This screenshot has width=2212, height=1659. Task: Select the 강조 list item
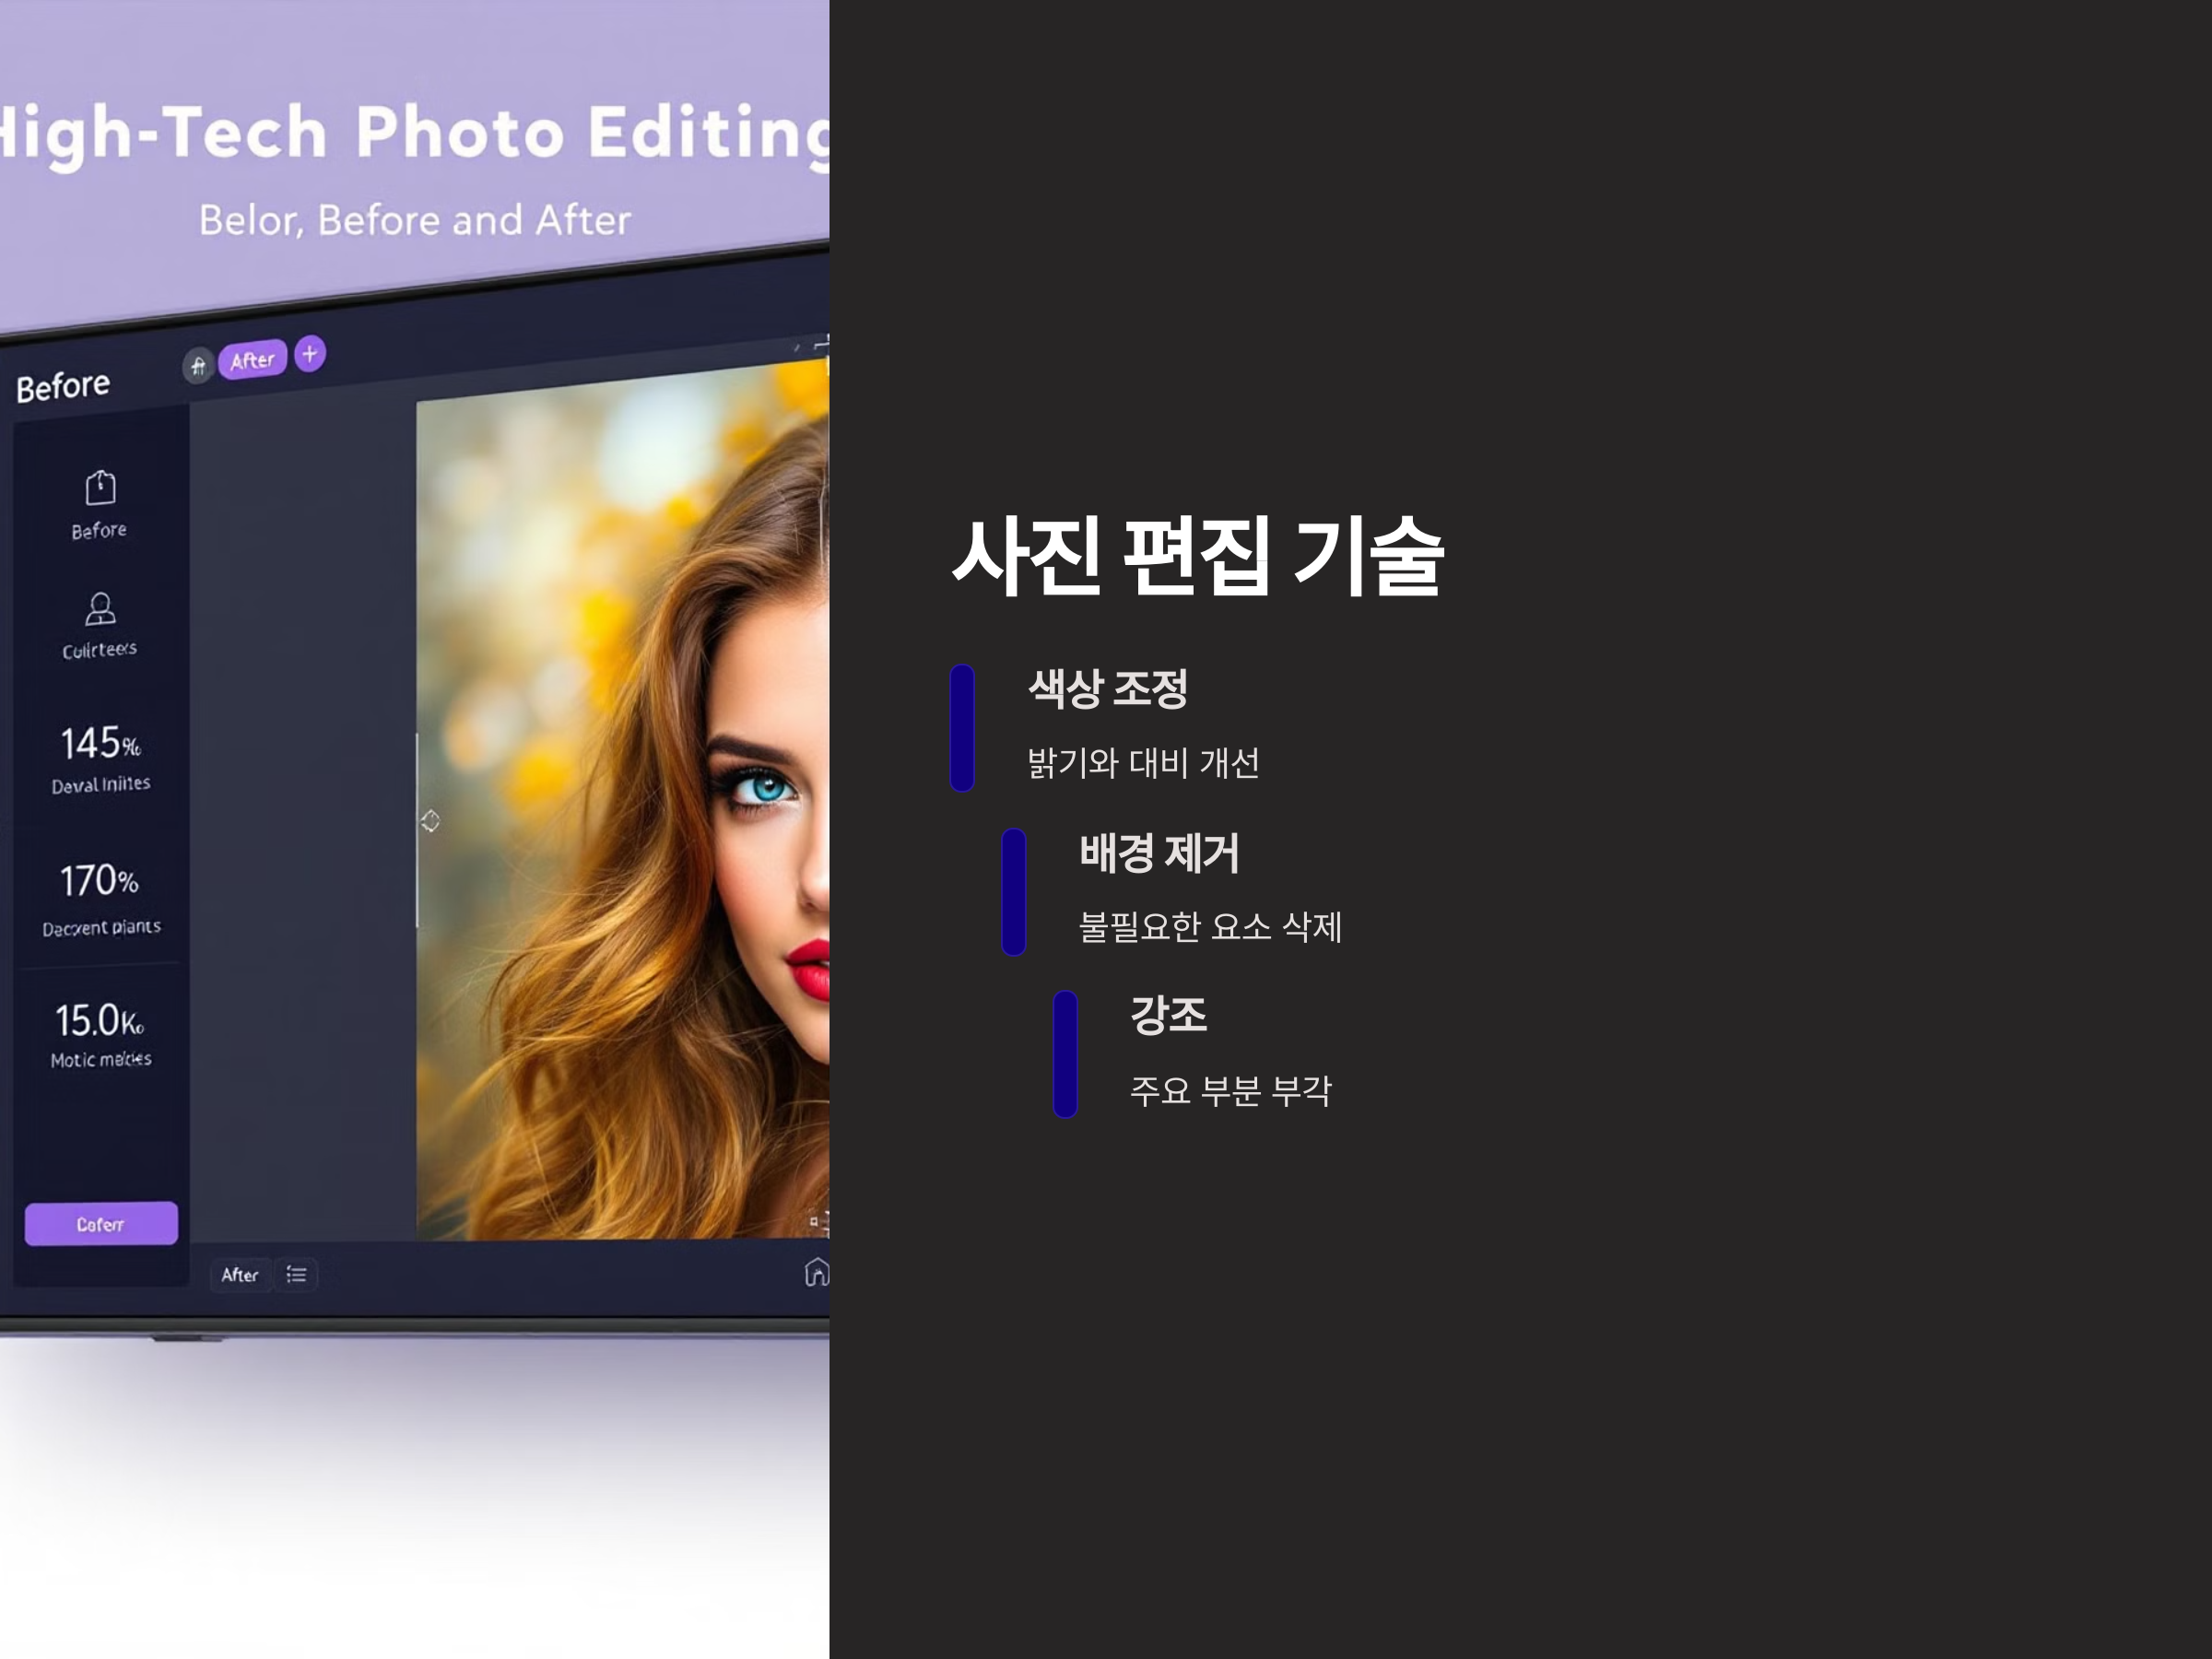pyautogui.click(x=1168, y=1015)
